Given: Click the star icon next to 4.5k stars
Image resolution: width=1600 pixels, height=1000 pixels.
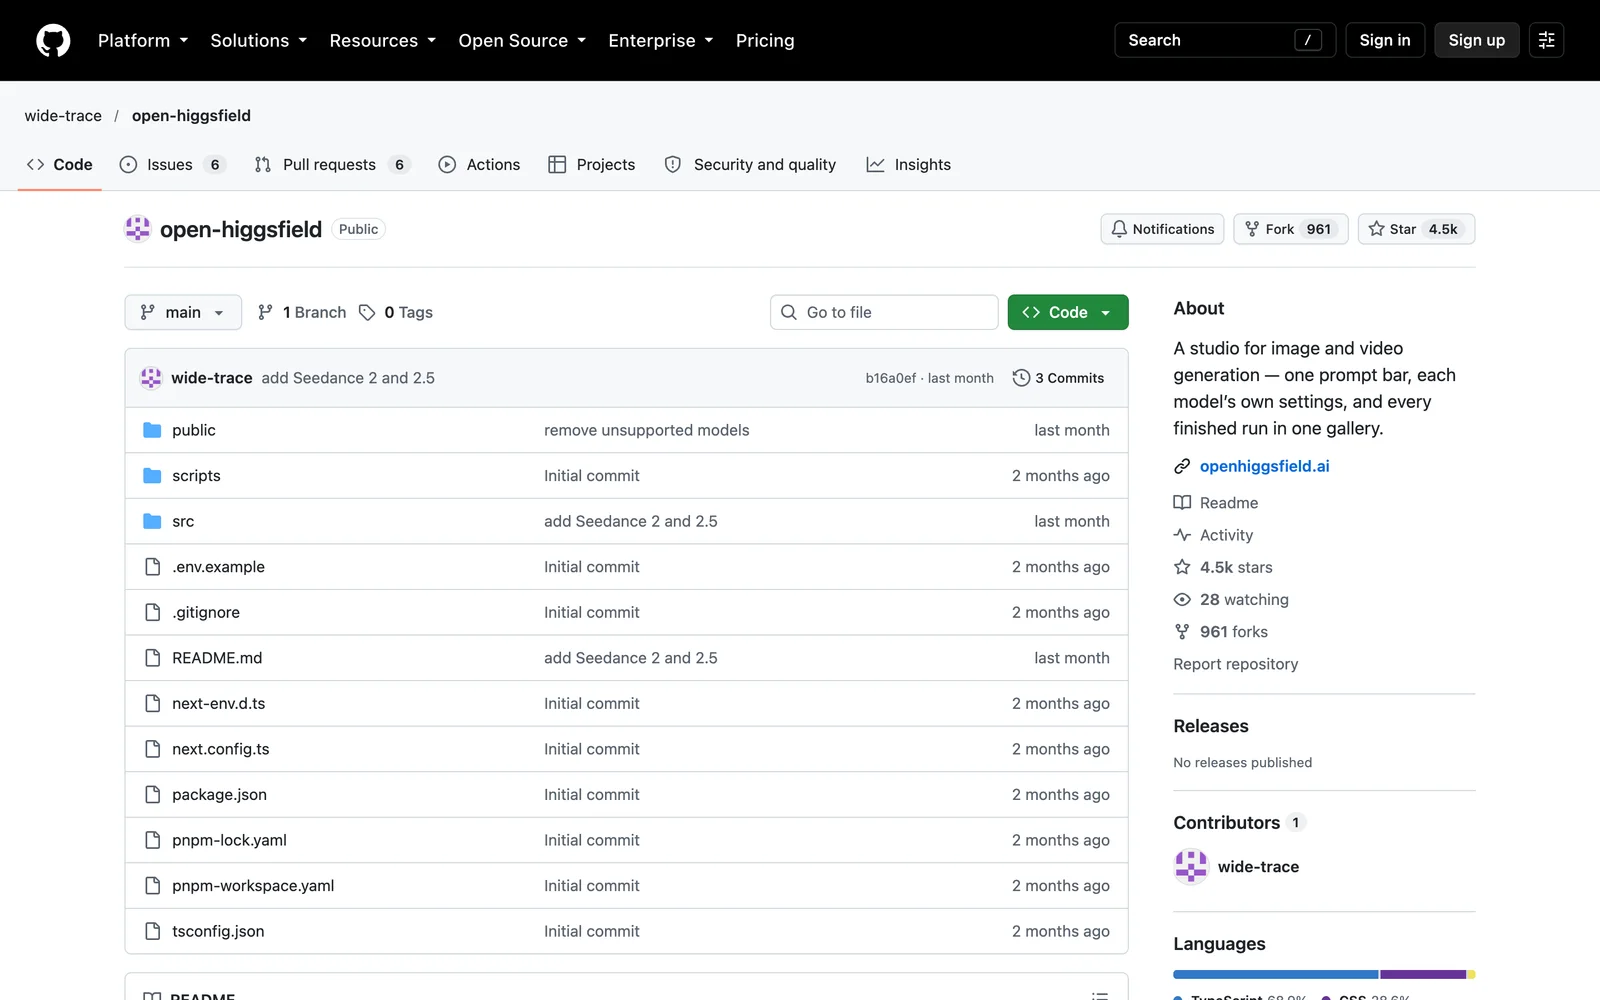Looking at the screenshot, I should pyautogui.click(x=1182, y=567).
